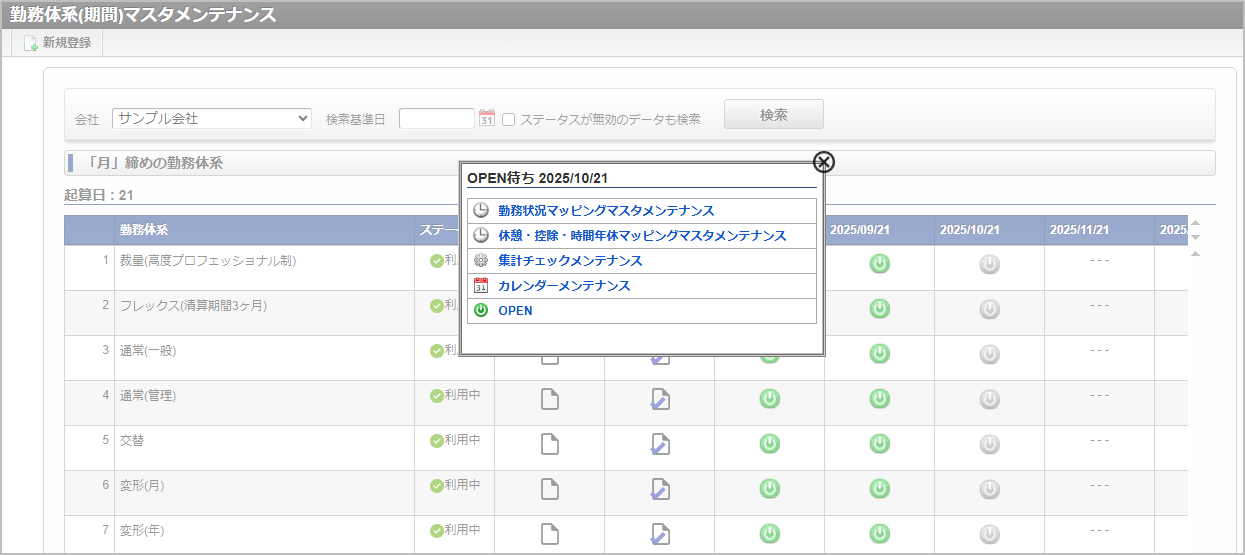Screen dimensions: 1245x555
Task: Click the 勤務体系 column header
Action: (x=264, y=230)
